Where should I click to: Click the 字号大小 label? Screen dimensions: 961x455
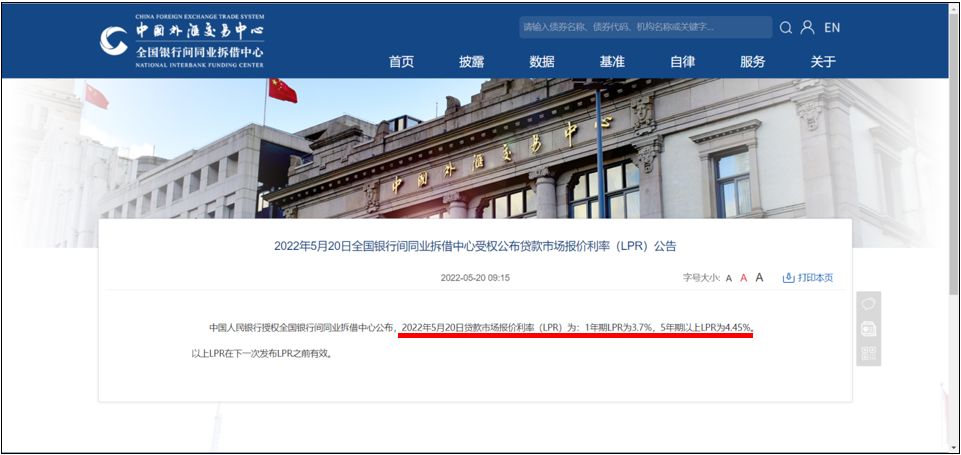(702, 278)
